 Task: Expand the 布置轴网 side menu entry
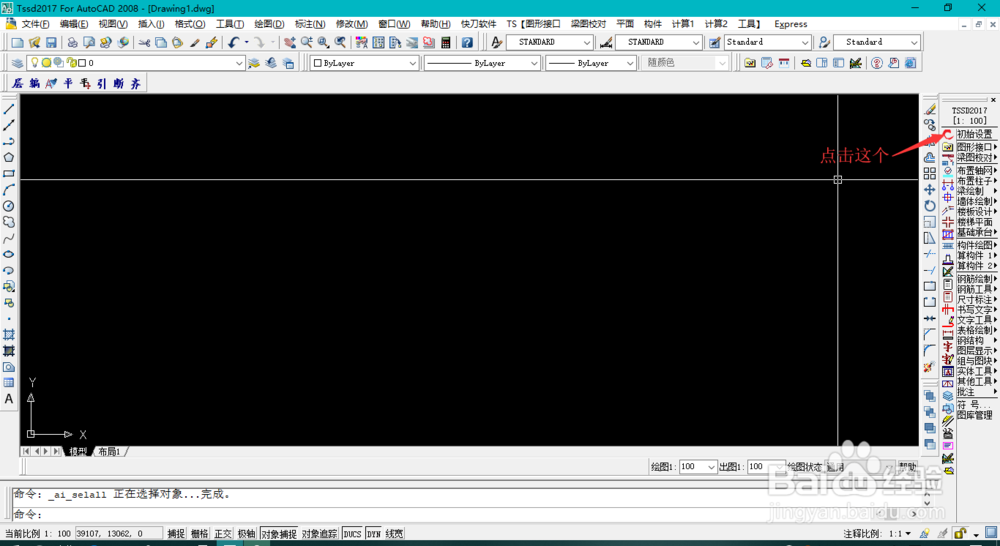coord(976,171)
